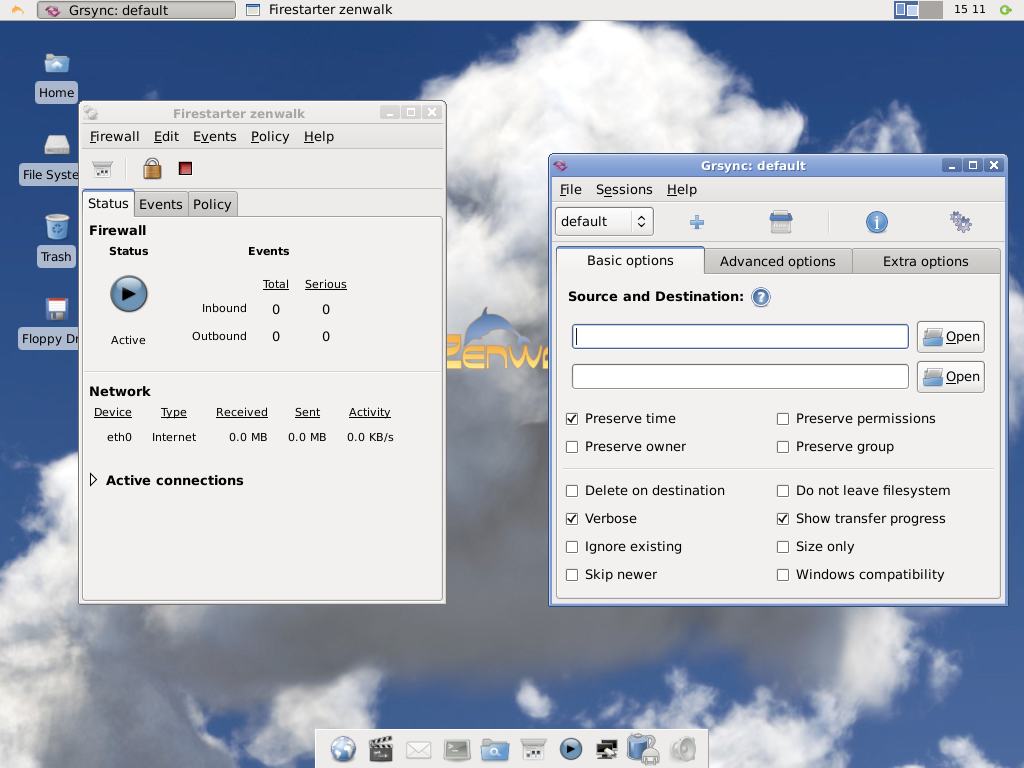Viewport: 1024px width, 768px height.
Task: Open mail envelope icon in dock
Action: [419, 750]
